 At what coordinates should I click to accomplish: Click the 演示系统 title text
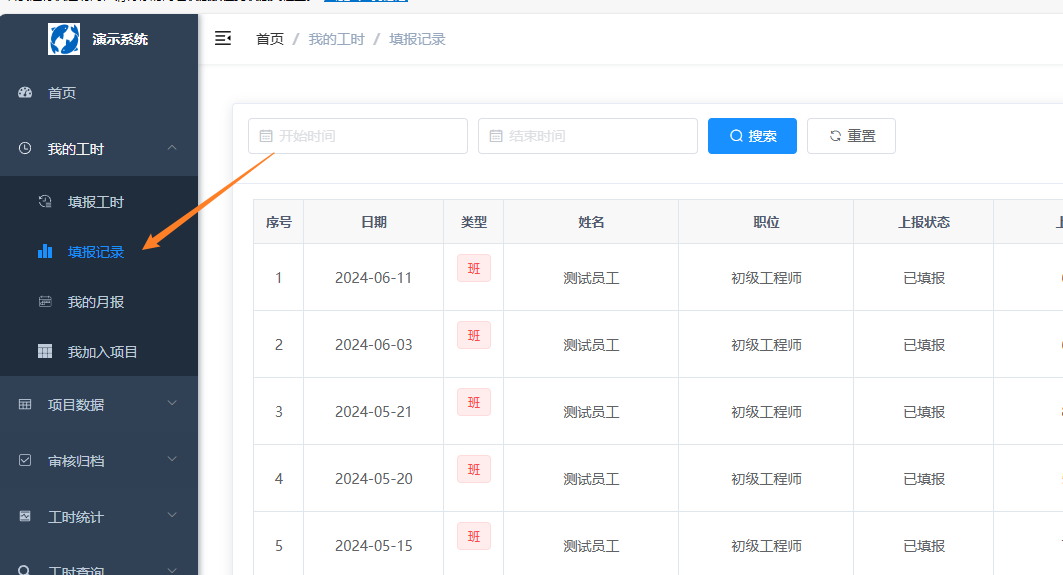120,39
